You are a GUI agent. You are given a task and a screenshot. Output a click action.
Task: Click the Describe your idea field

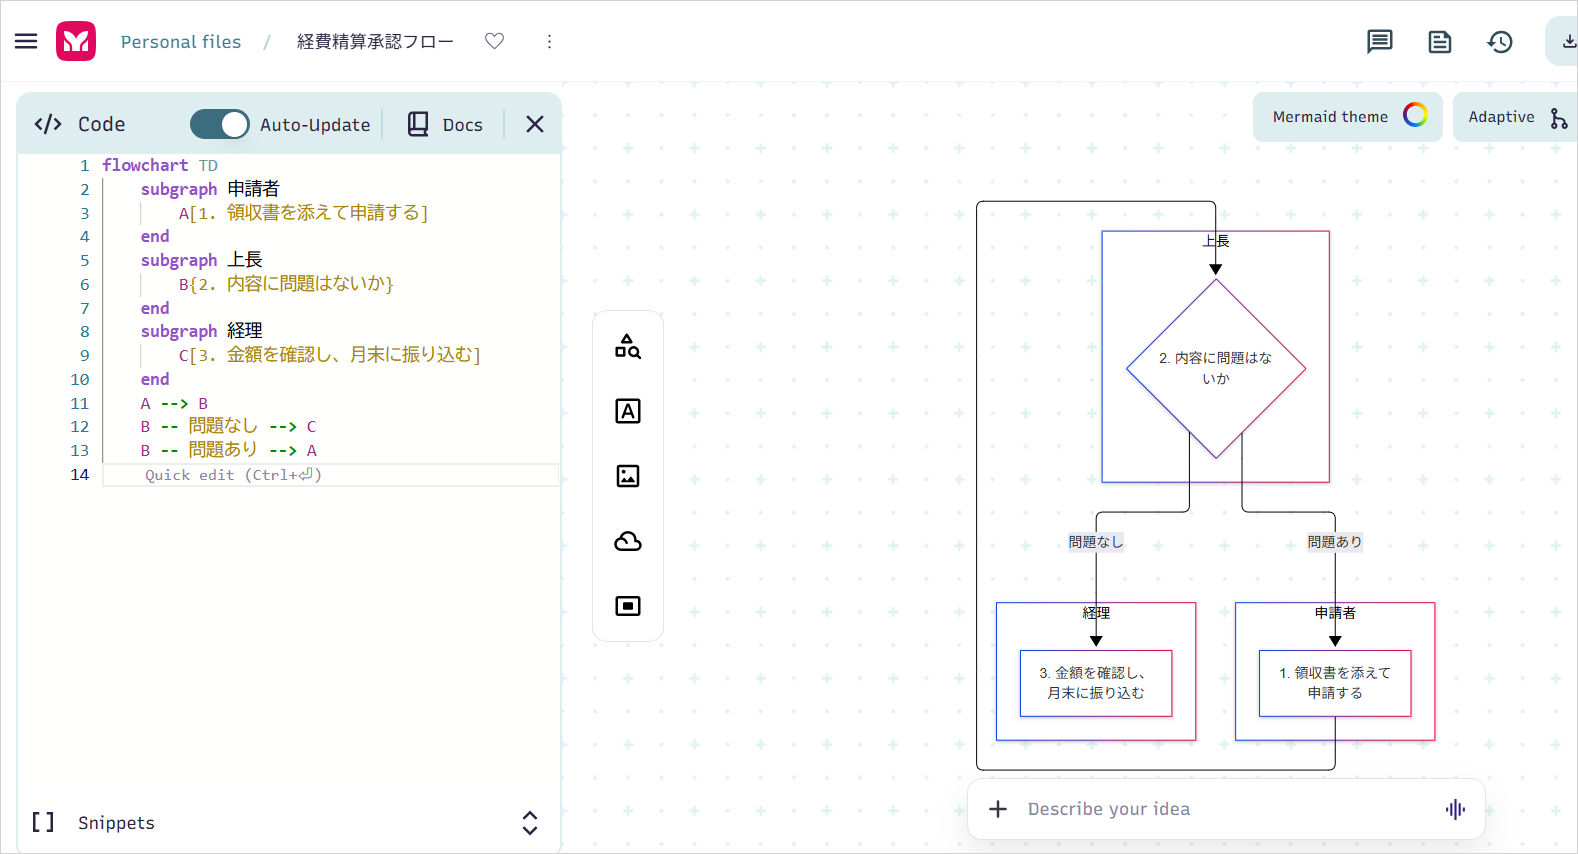(1226, 809)
